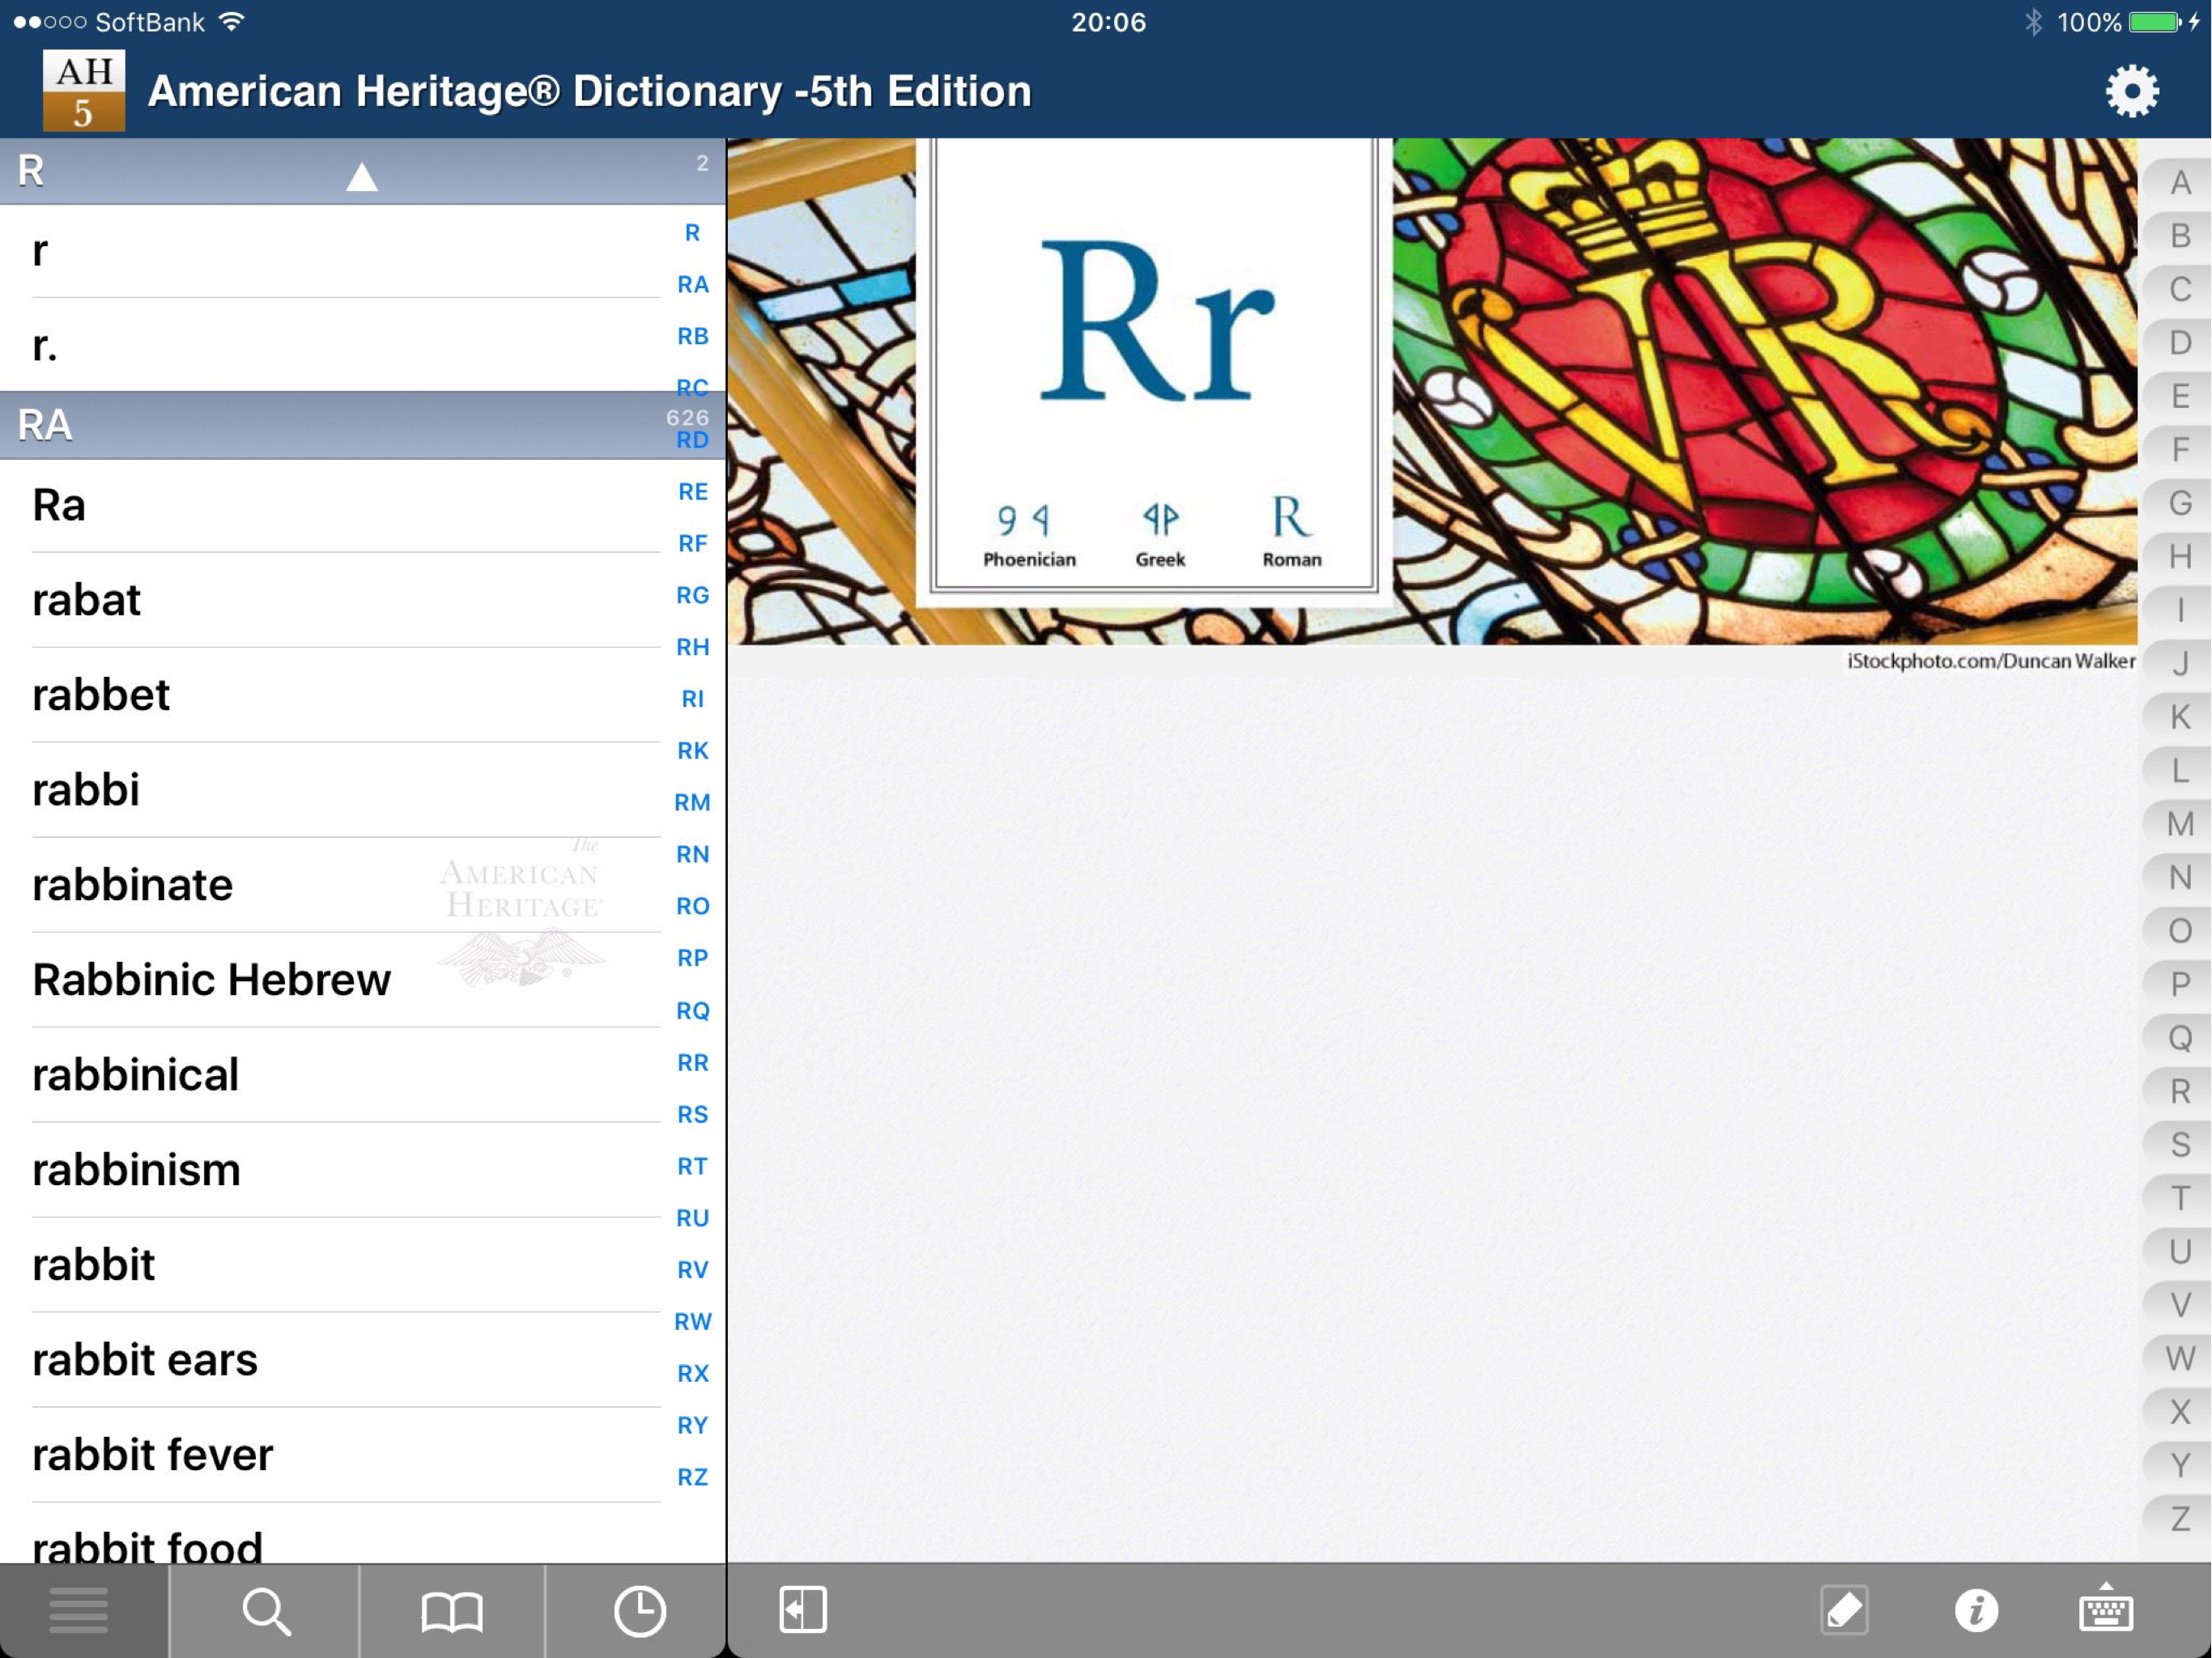The image size is (2212, 1658).
Task: Tap the pencil edit note icon
Action: tap(1844, 1610)
